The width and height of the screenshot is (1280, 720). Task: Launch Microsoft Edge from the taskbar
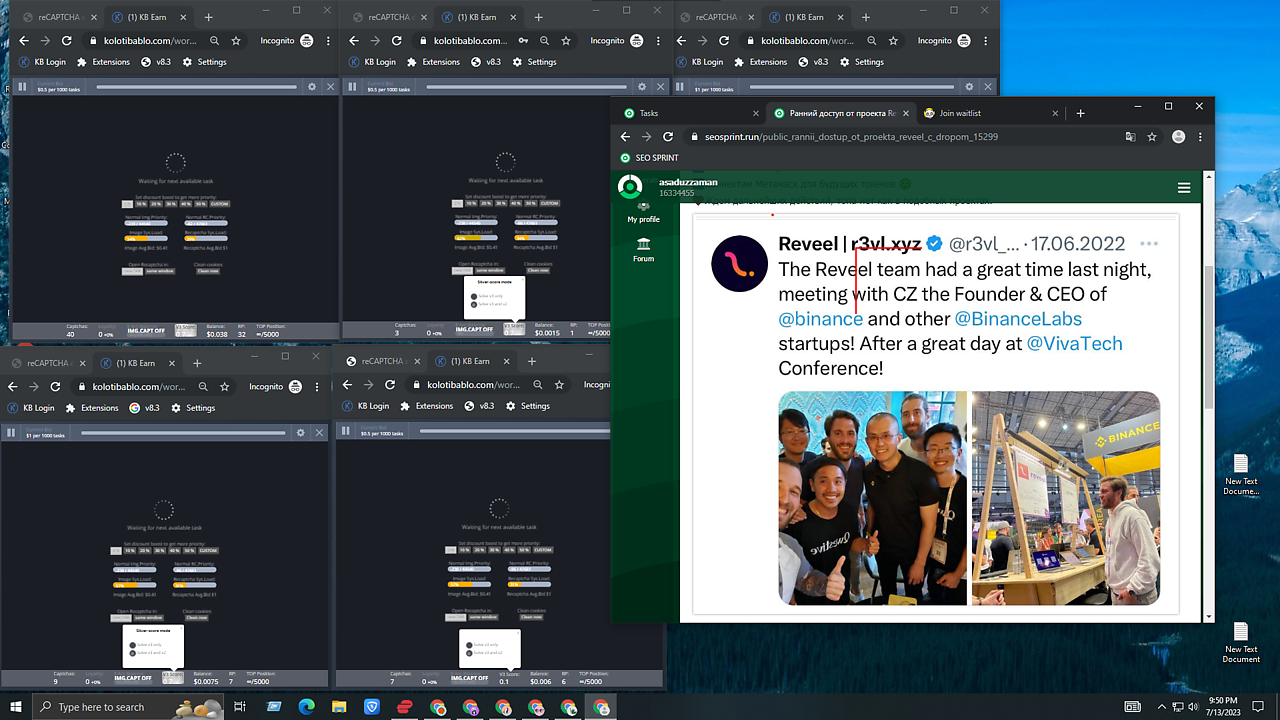point(307,707)
